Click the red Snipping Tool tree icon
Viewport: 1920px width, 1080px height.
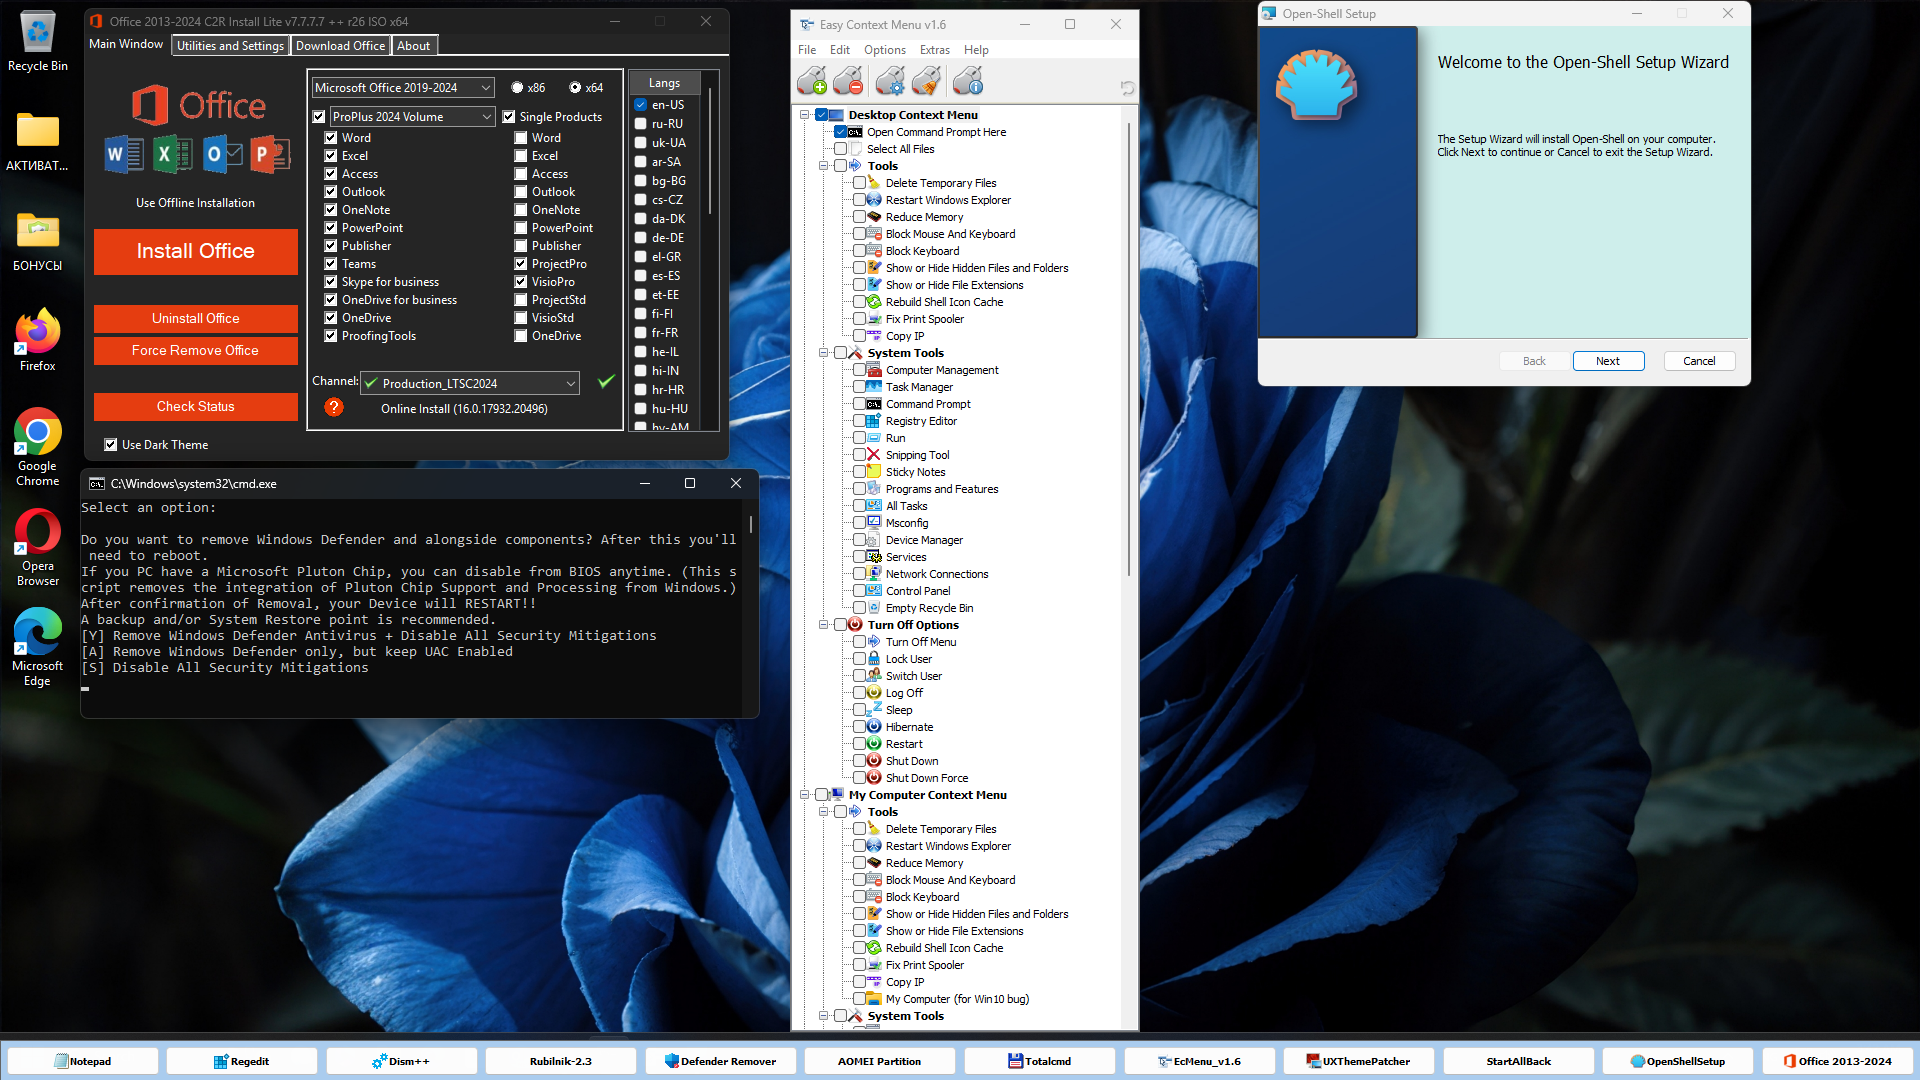874,455
